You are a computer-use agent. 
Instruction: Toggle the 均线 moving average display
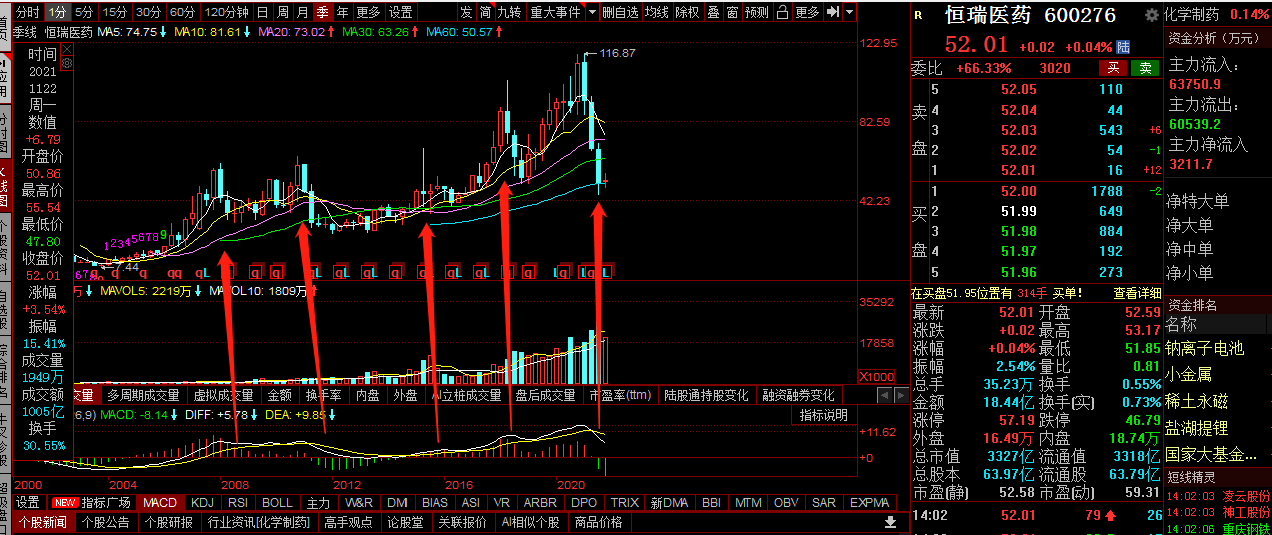(x=656, y=12)
